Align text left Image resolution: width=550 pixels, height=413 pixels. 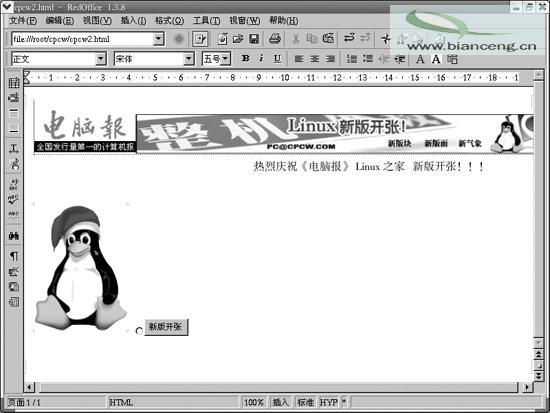click(x=299, y=59)
